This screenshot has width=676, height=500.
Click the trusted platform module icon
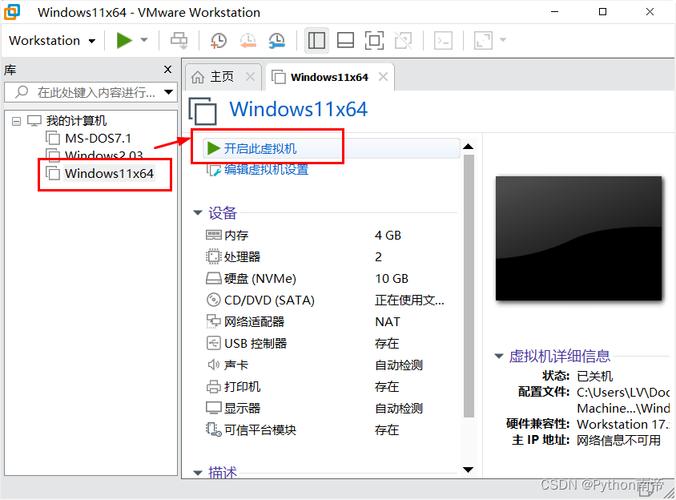(x=213, y=429)
